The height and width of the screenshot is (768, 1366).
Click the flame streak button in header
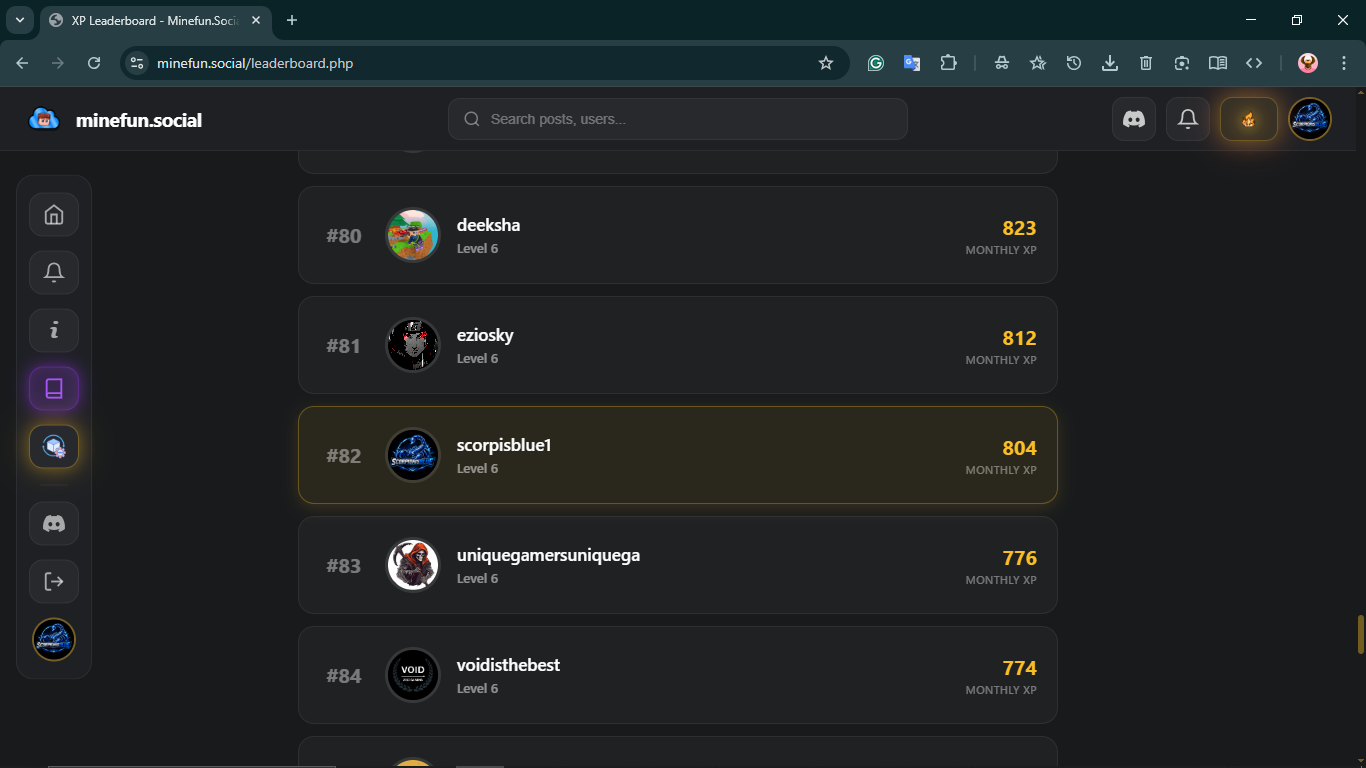[x=1248, y=119]
